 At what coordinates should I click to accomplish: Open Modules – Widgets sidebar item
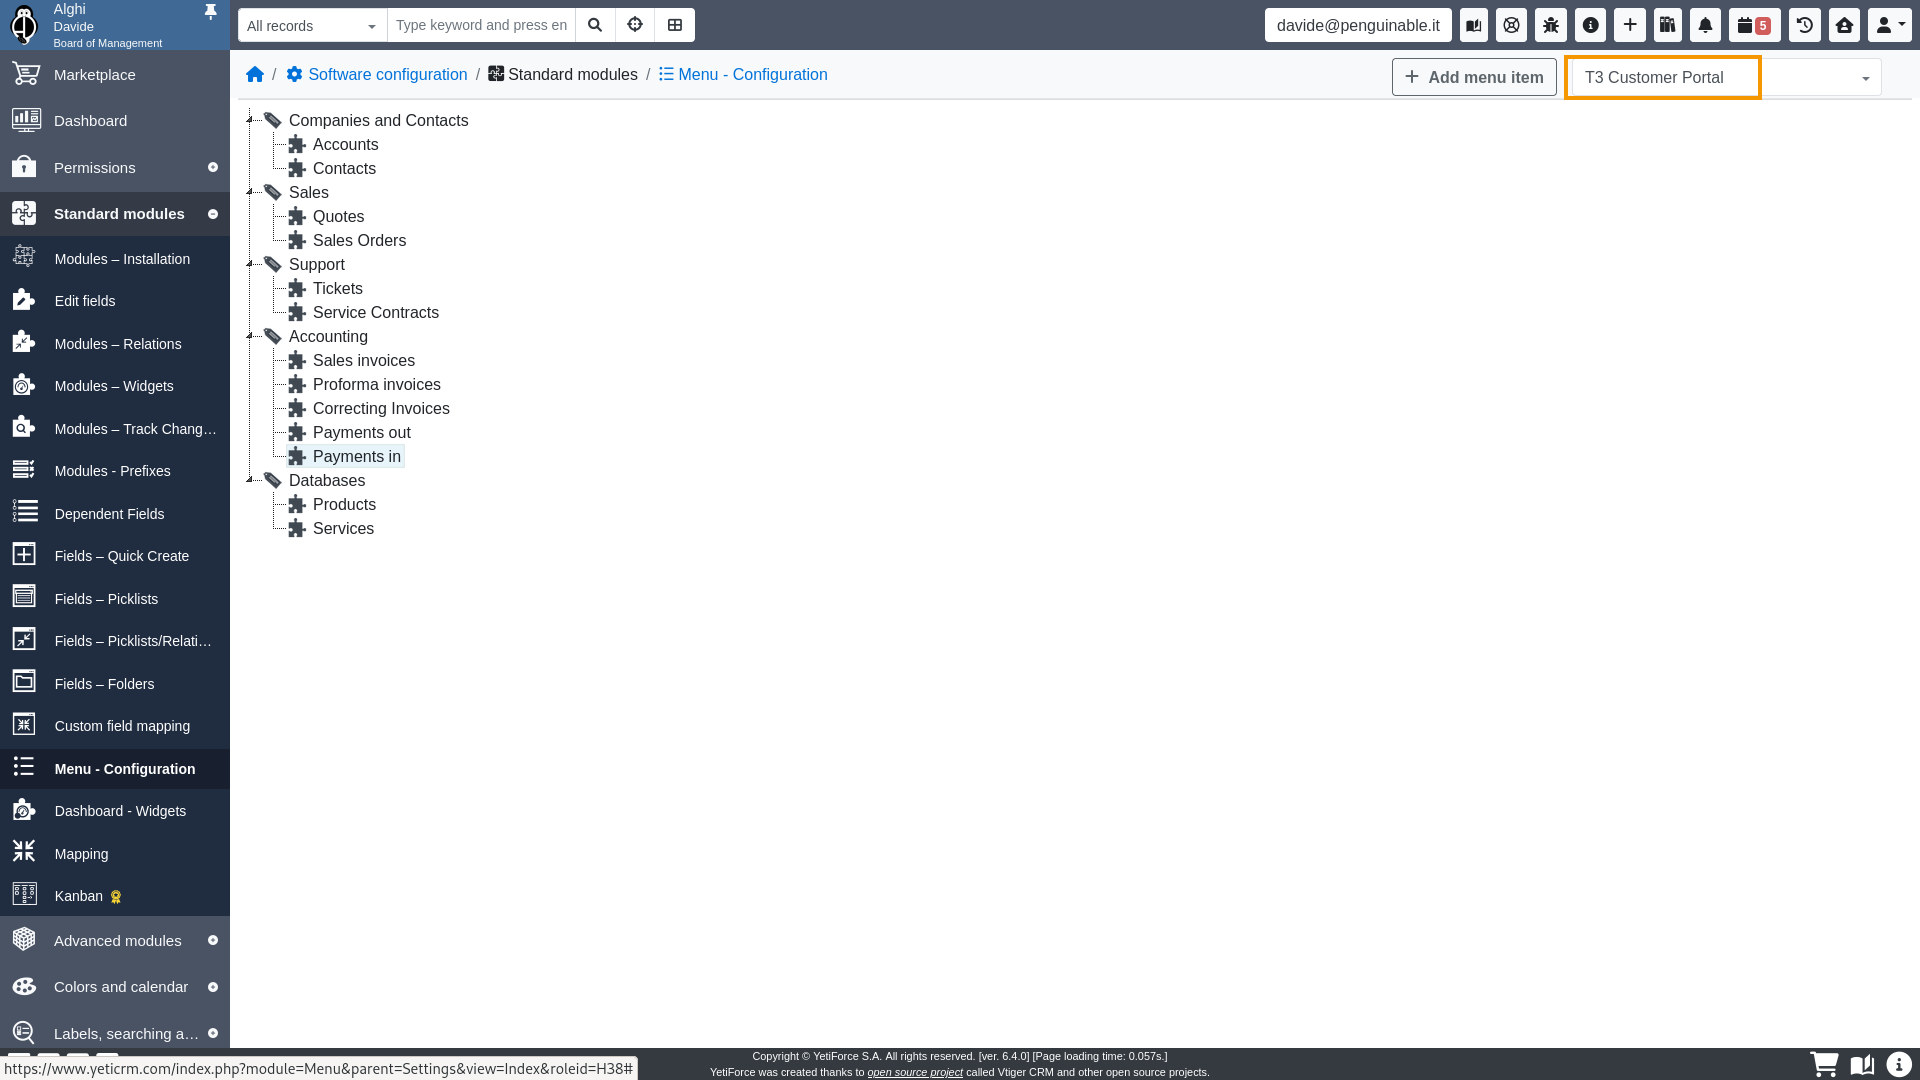[114, 386]
